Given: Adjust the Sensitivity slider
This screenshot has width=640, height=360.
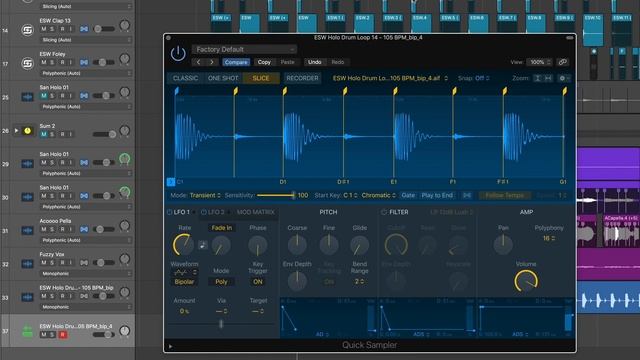Looking at the screenshot, I should (x=276, y=196).
